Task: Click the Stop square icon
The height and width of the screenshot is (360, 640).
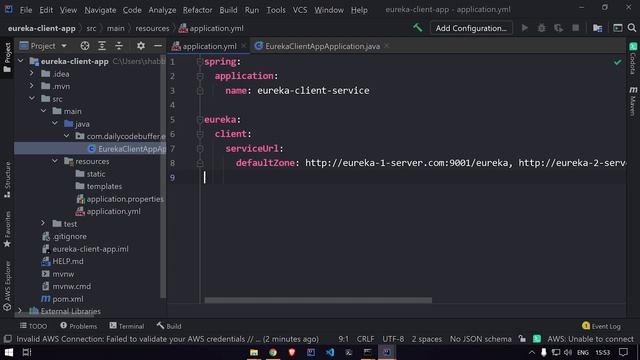Action: click(576, 28)
